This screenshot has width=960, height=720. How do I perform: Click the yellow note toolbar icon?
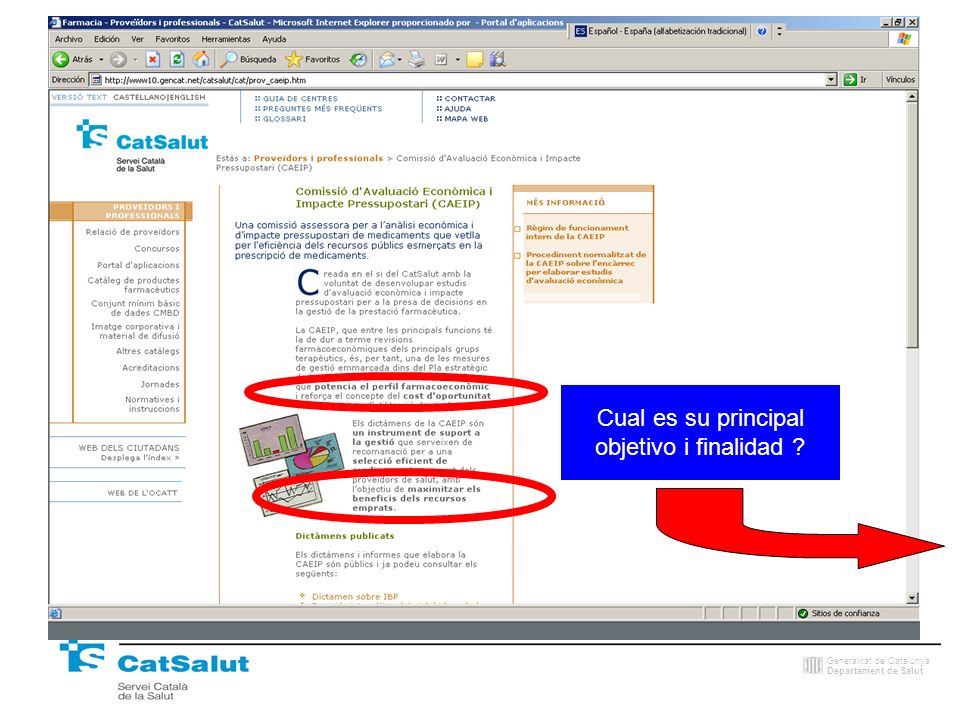click(474, 59)
